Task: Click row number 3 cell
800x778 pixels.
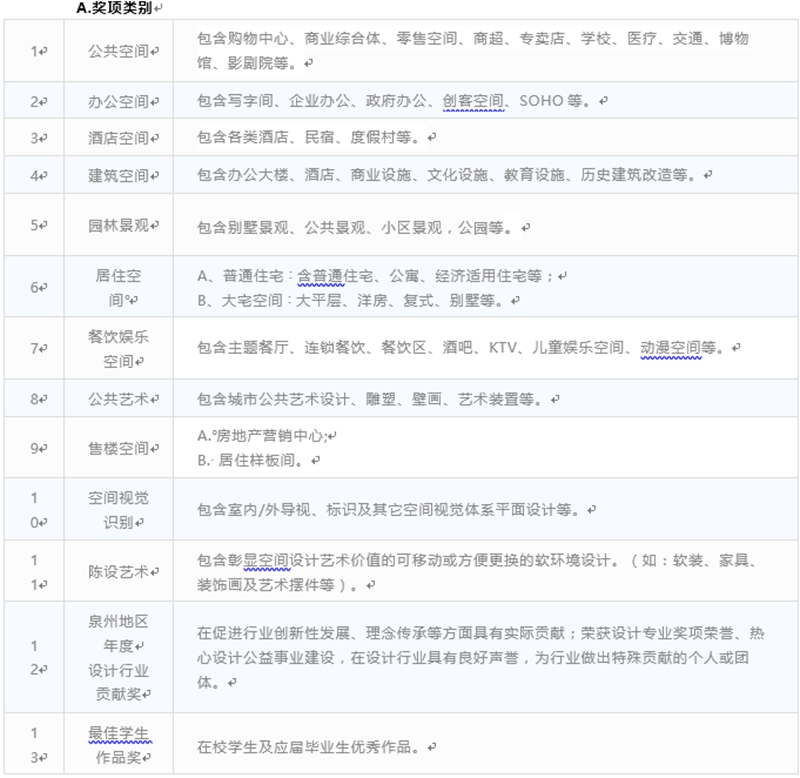Action: [34, 138]
